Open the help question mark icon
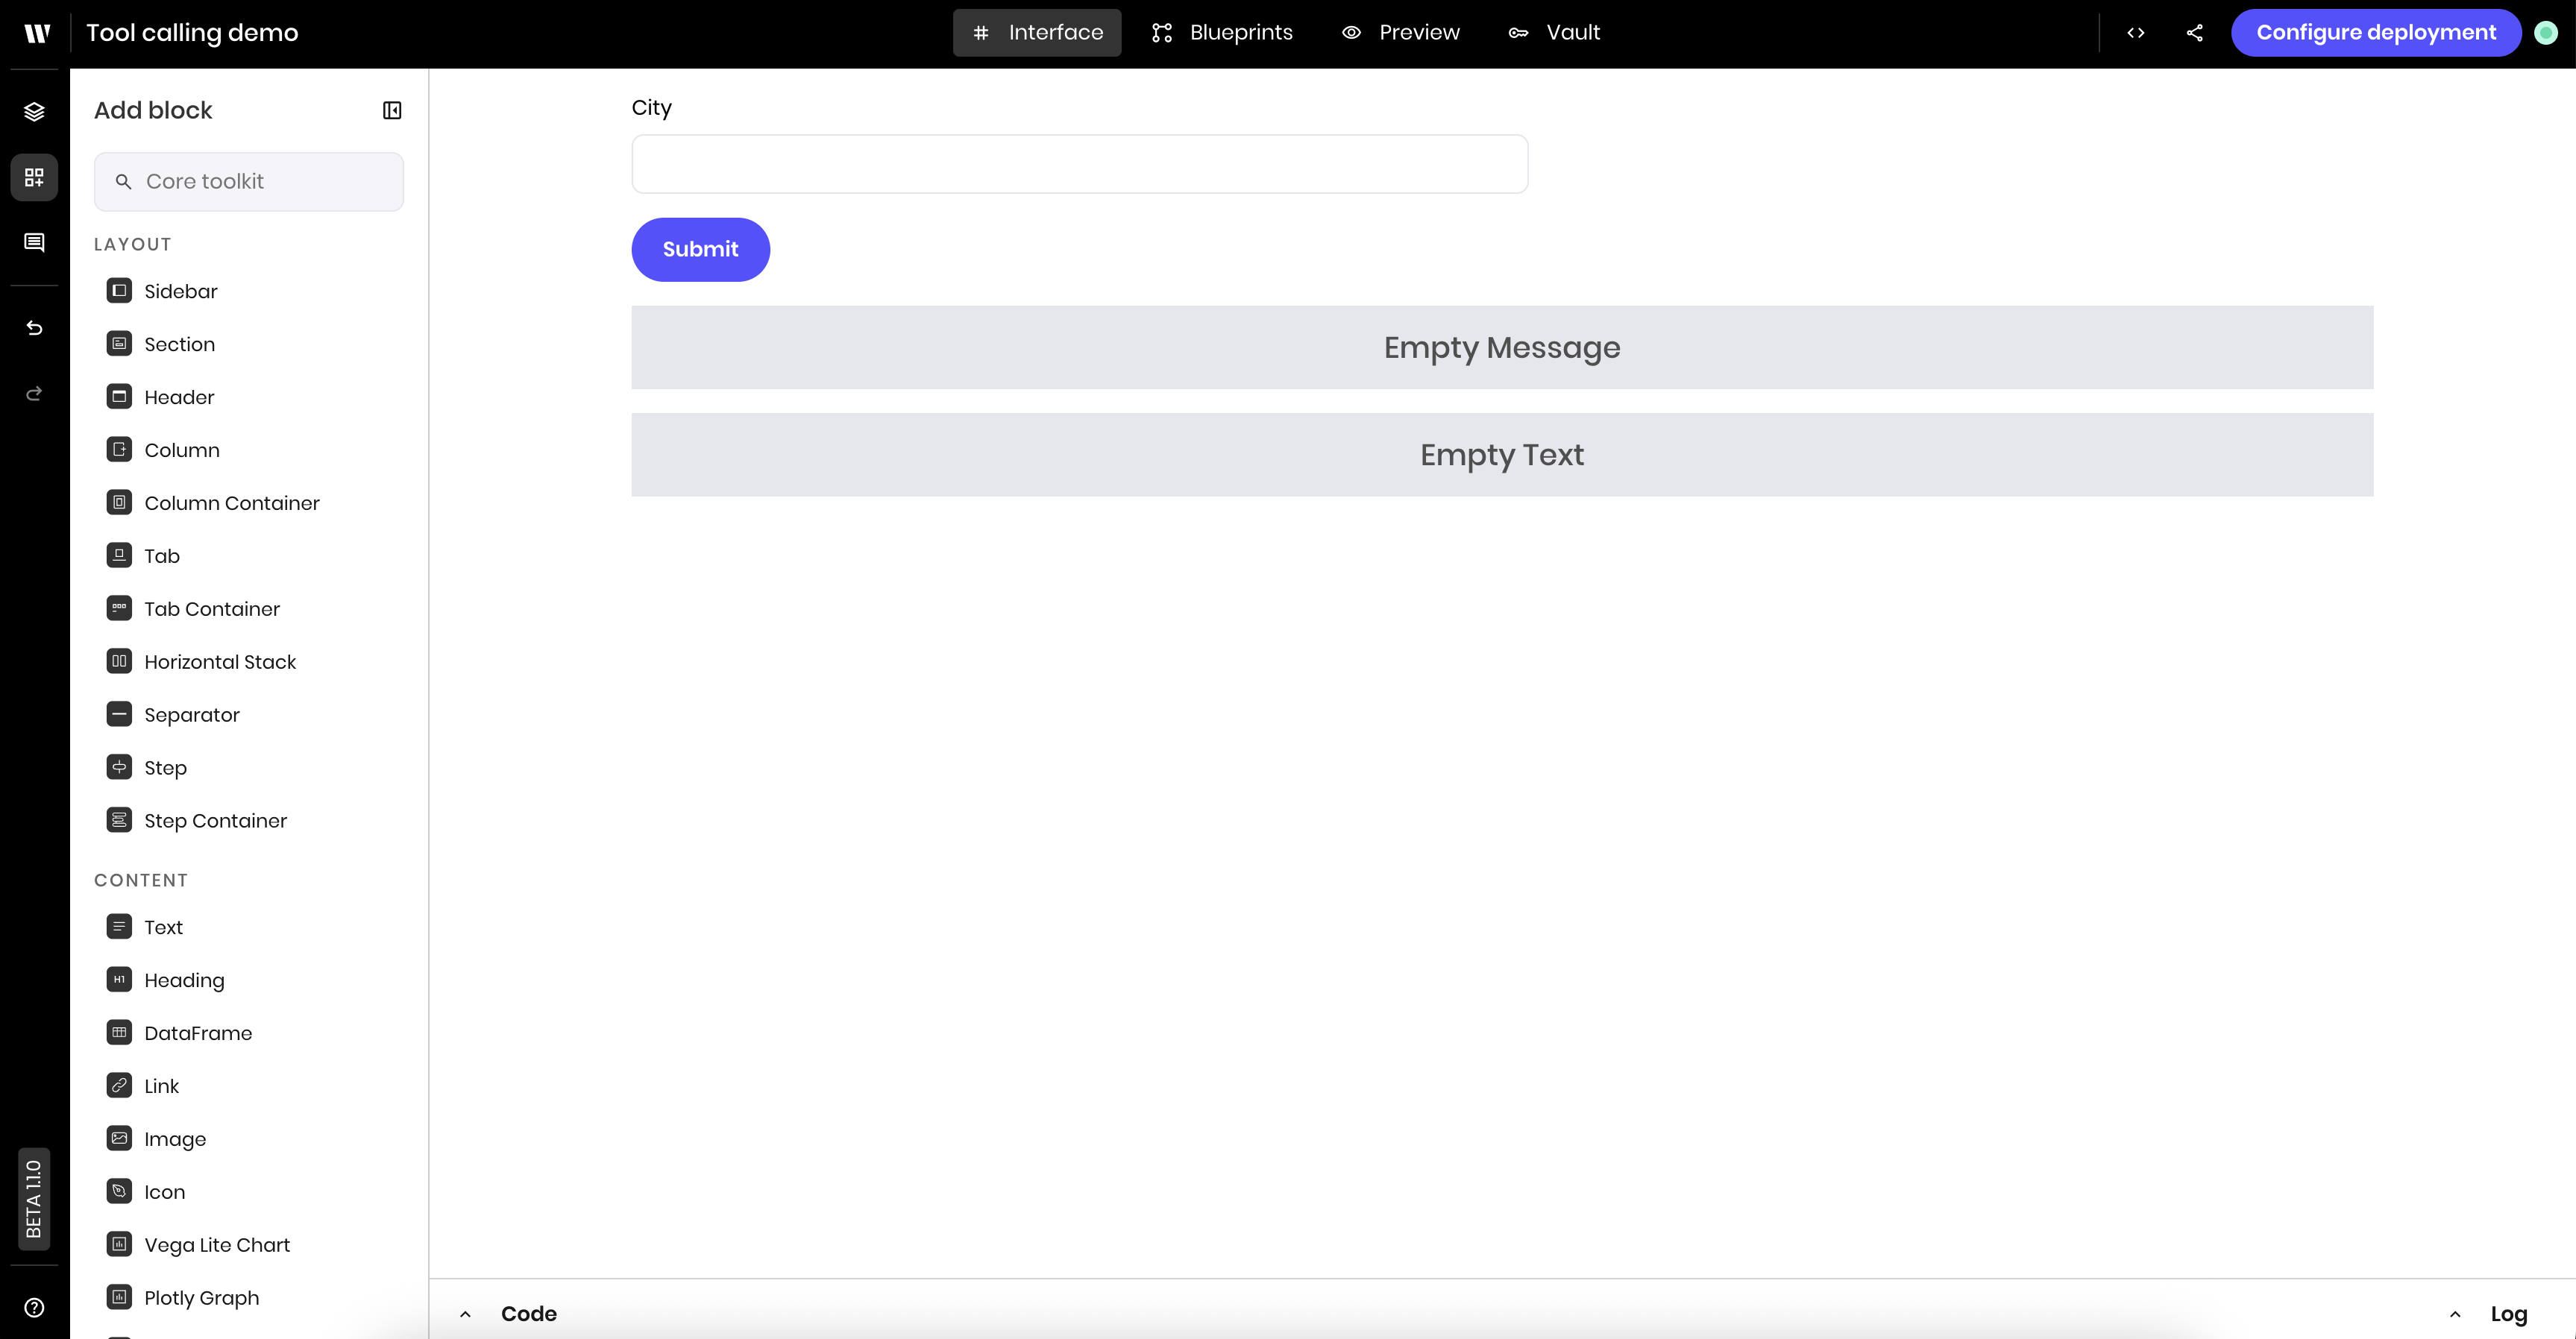 pos(34,1307)
